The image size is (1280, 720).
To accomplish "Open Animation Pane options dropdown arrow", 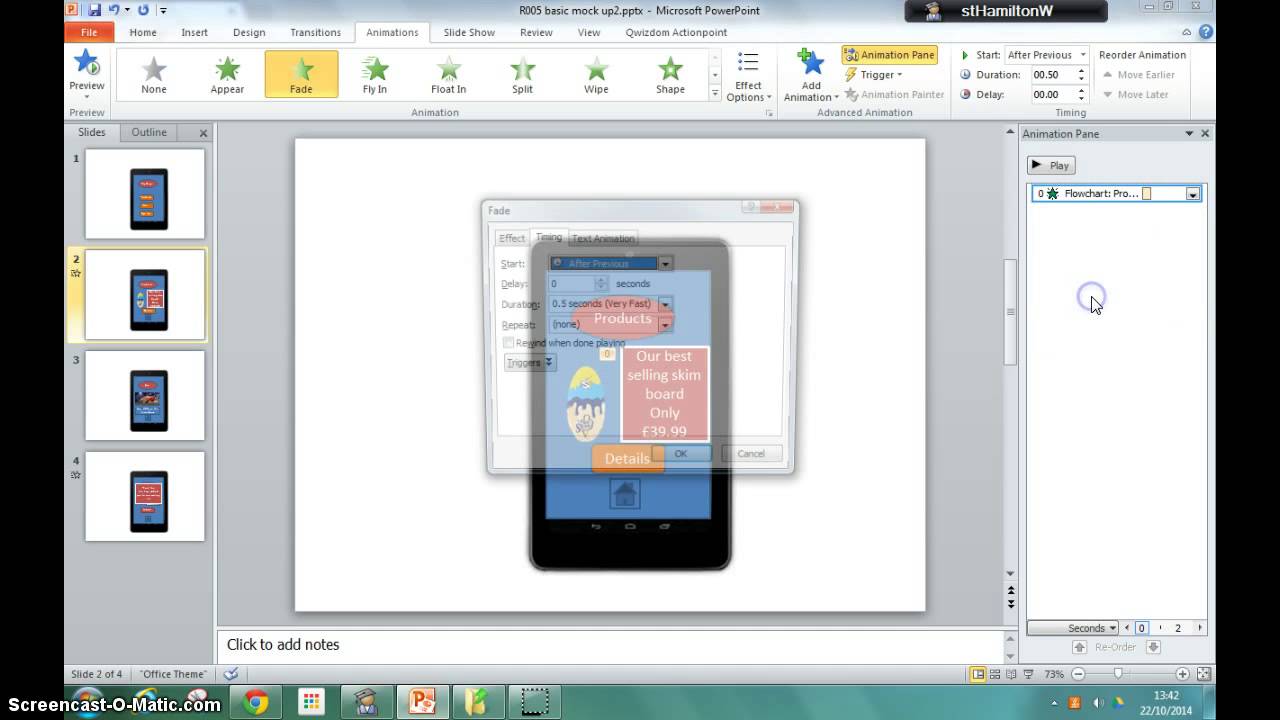I will (1189, 133).
